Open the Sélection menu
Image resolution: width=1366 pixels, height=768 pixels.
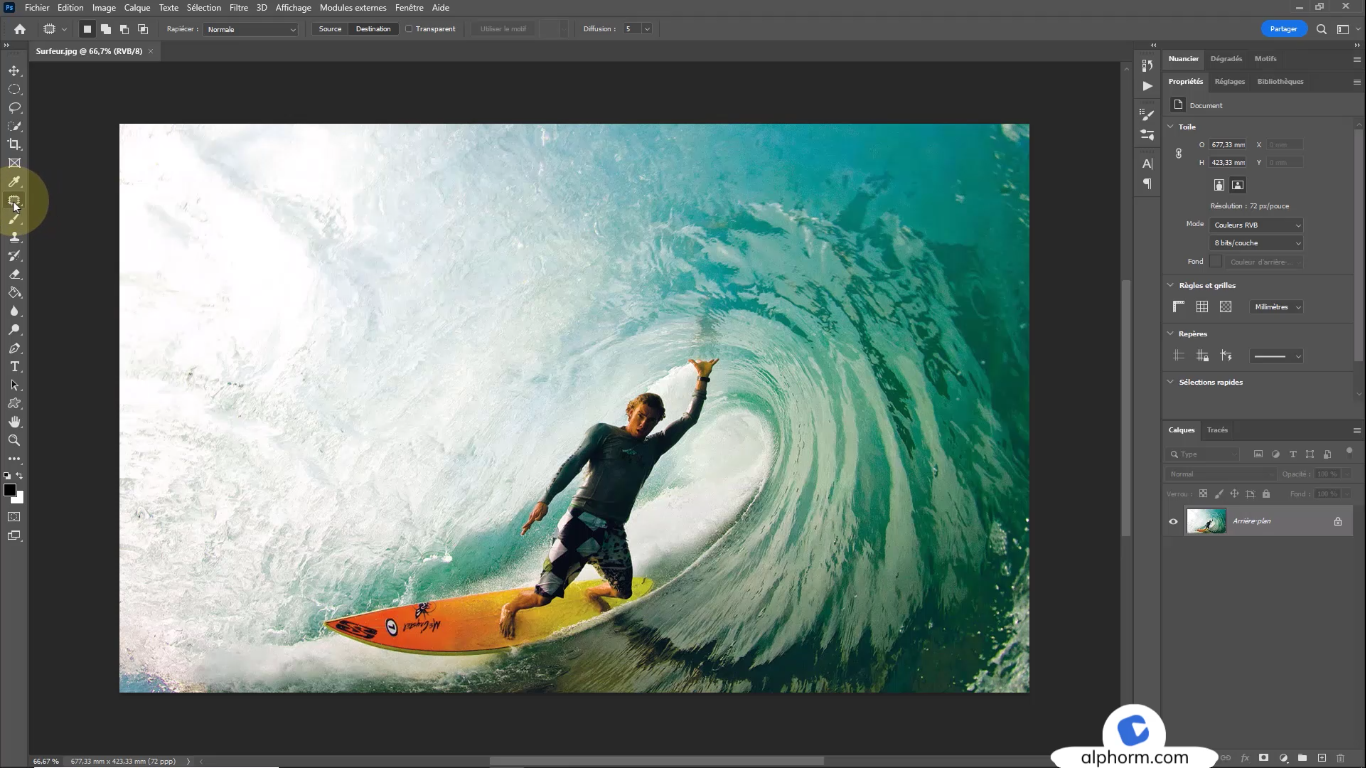[203, 7]
